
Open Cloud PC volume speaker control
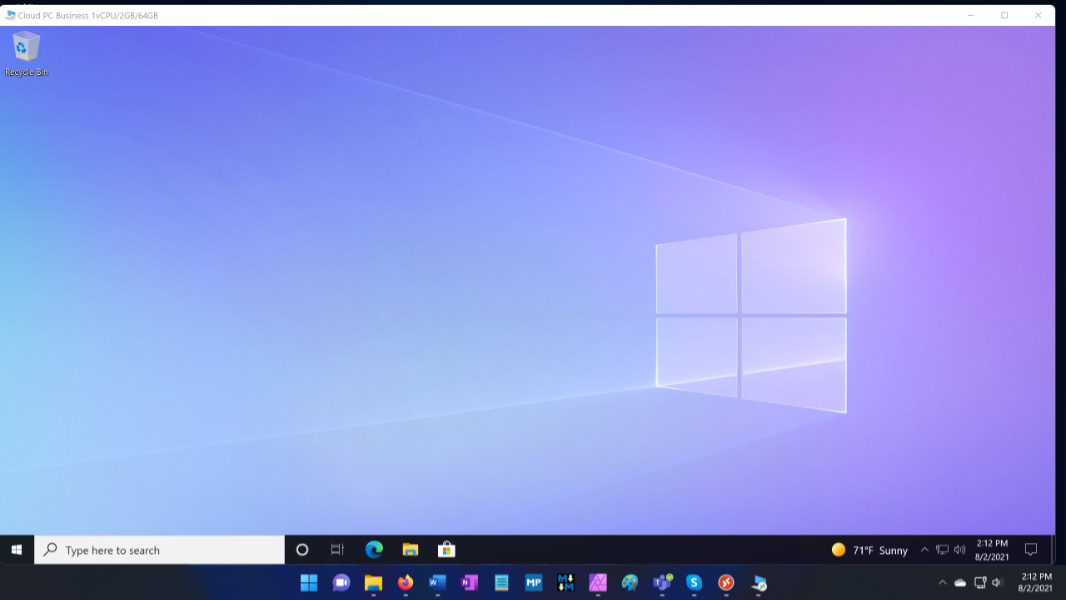959,550
